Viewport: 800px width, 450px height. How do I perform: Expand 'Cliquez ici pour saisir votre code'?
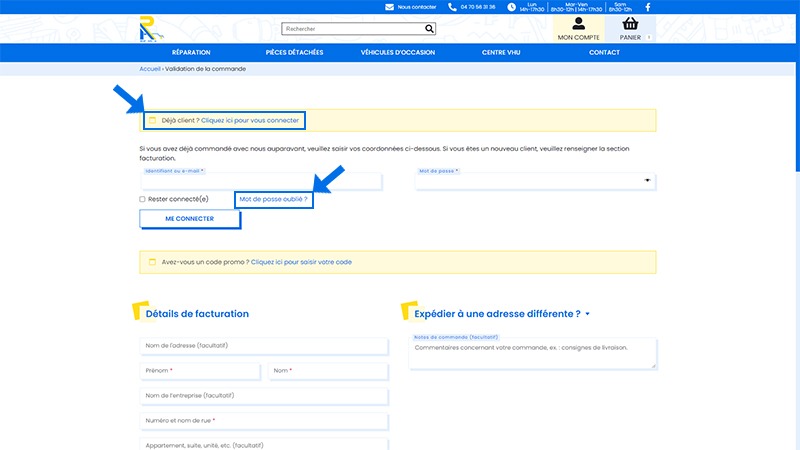click(301, 262)
